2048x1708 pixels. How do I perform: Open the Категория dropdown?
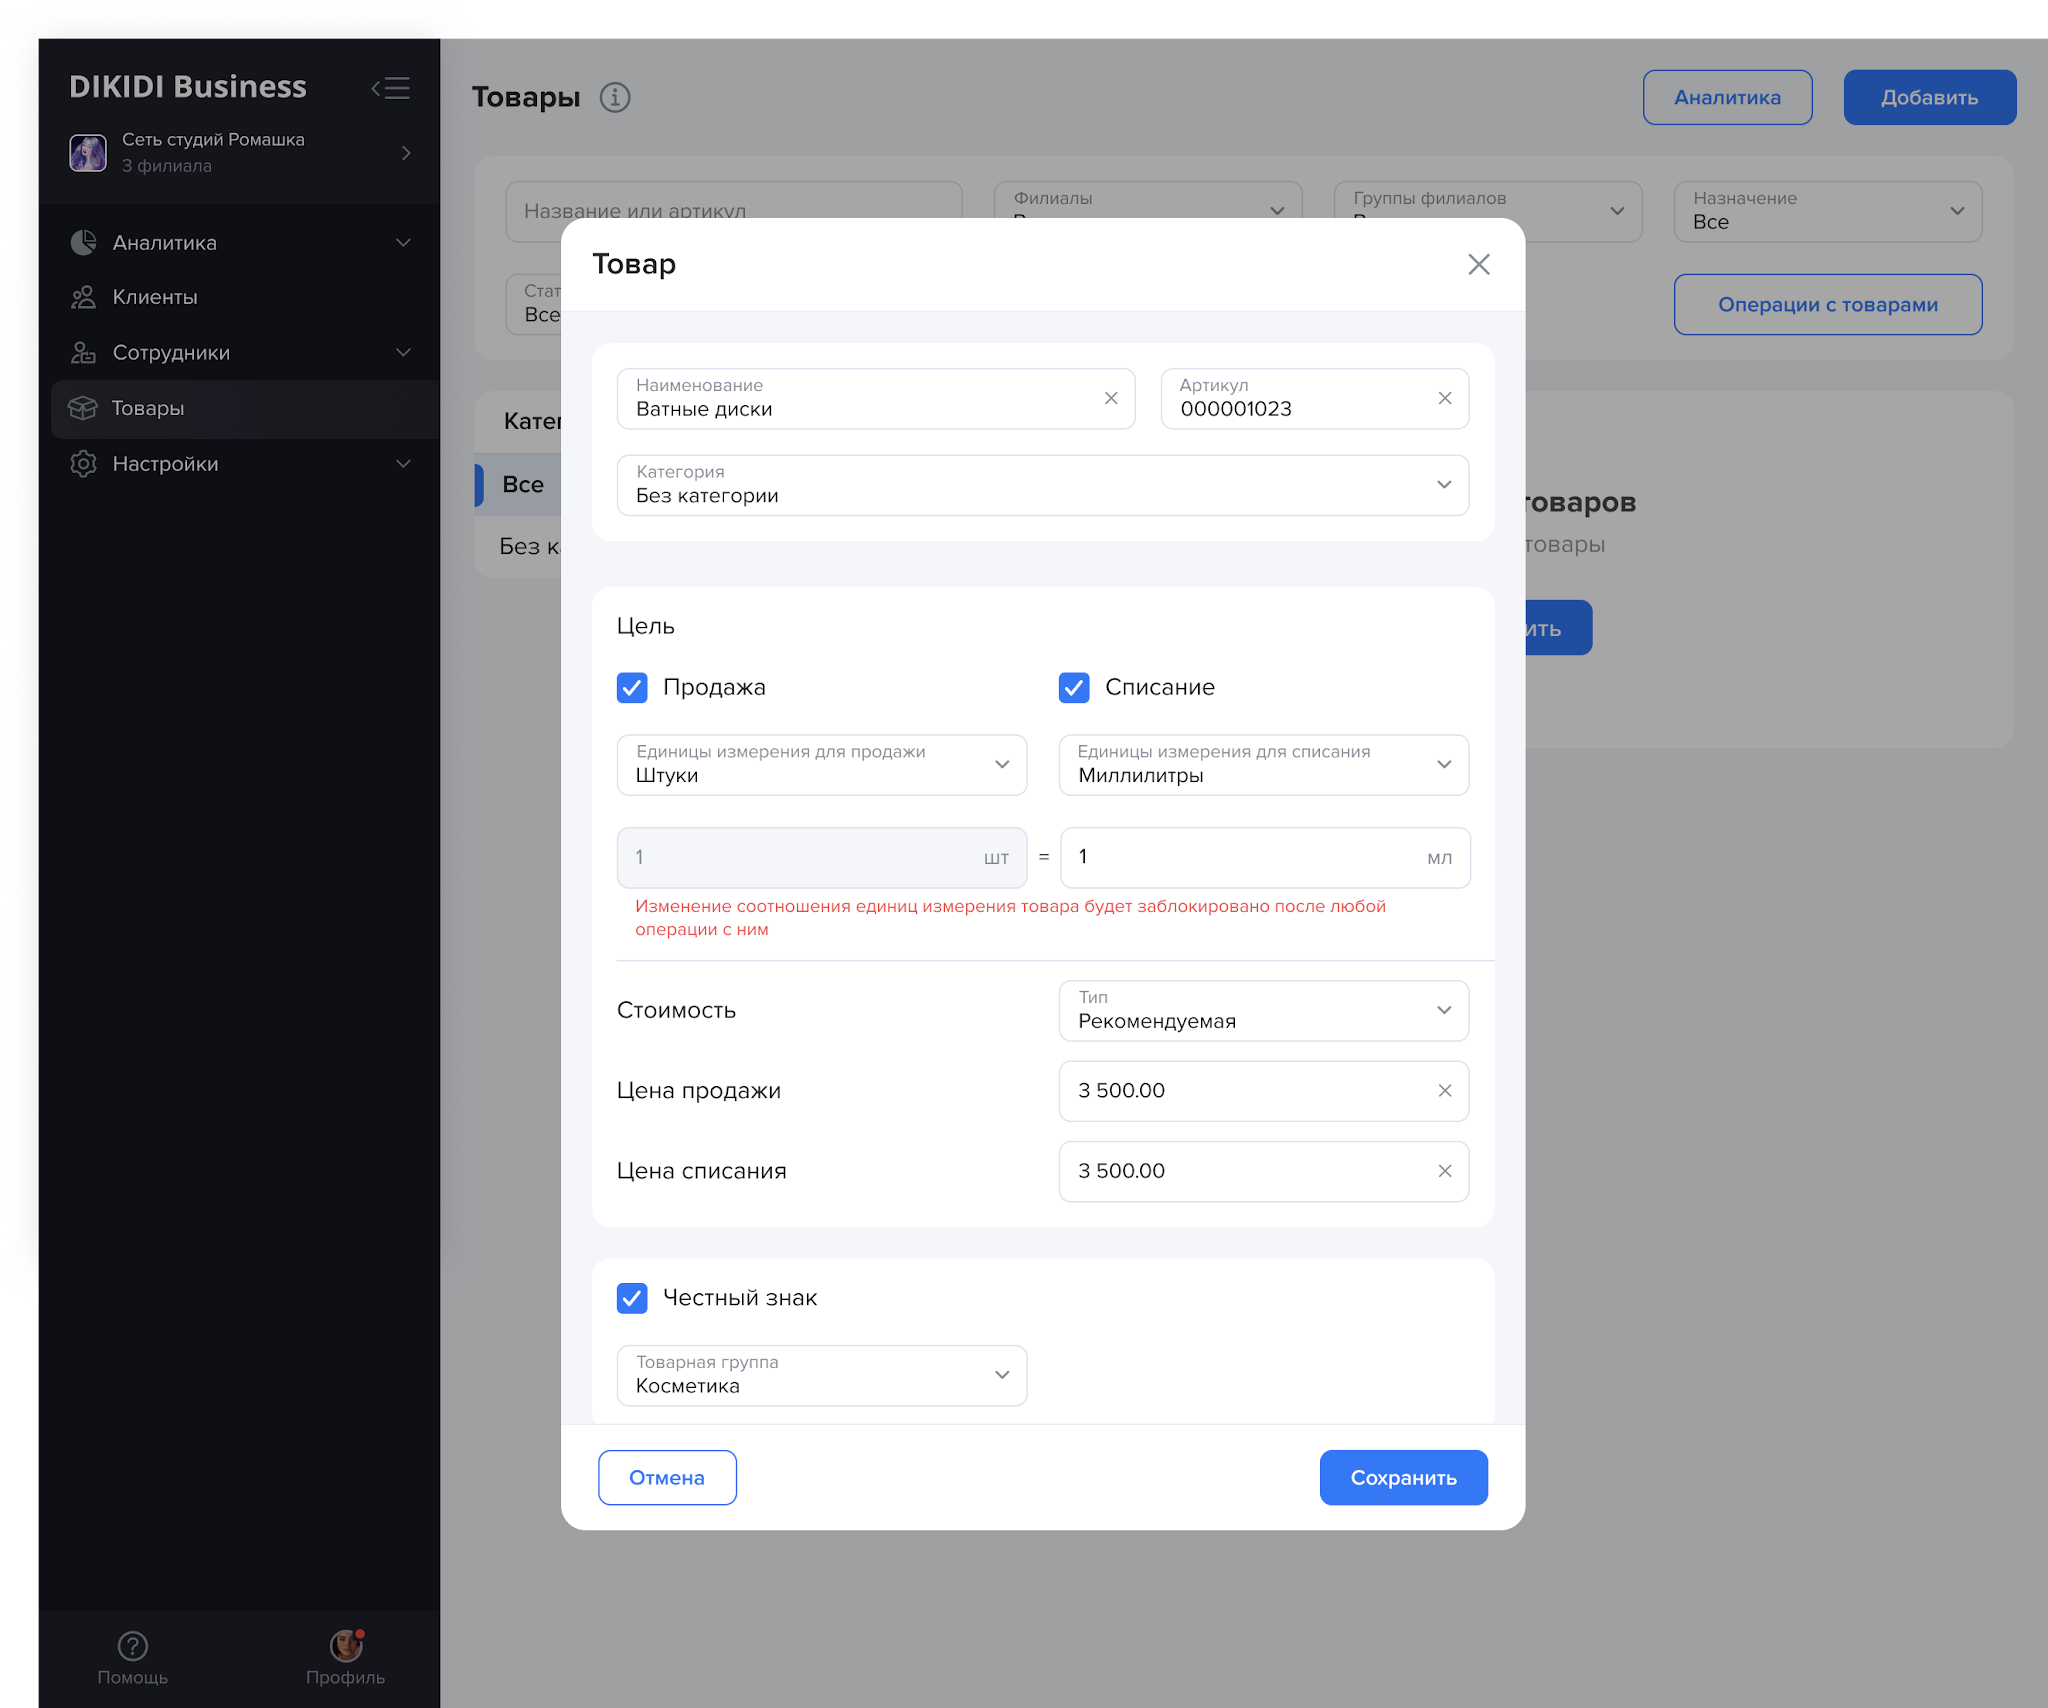(x=1043, y=485)
